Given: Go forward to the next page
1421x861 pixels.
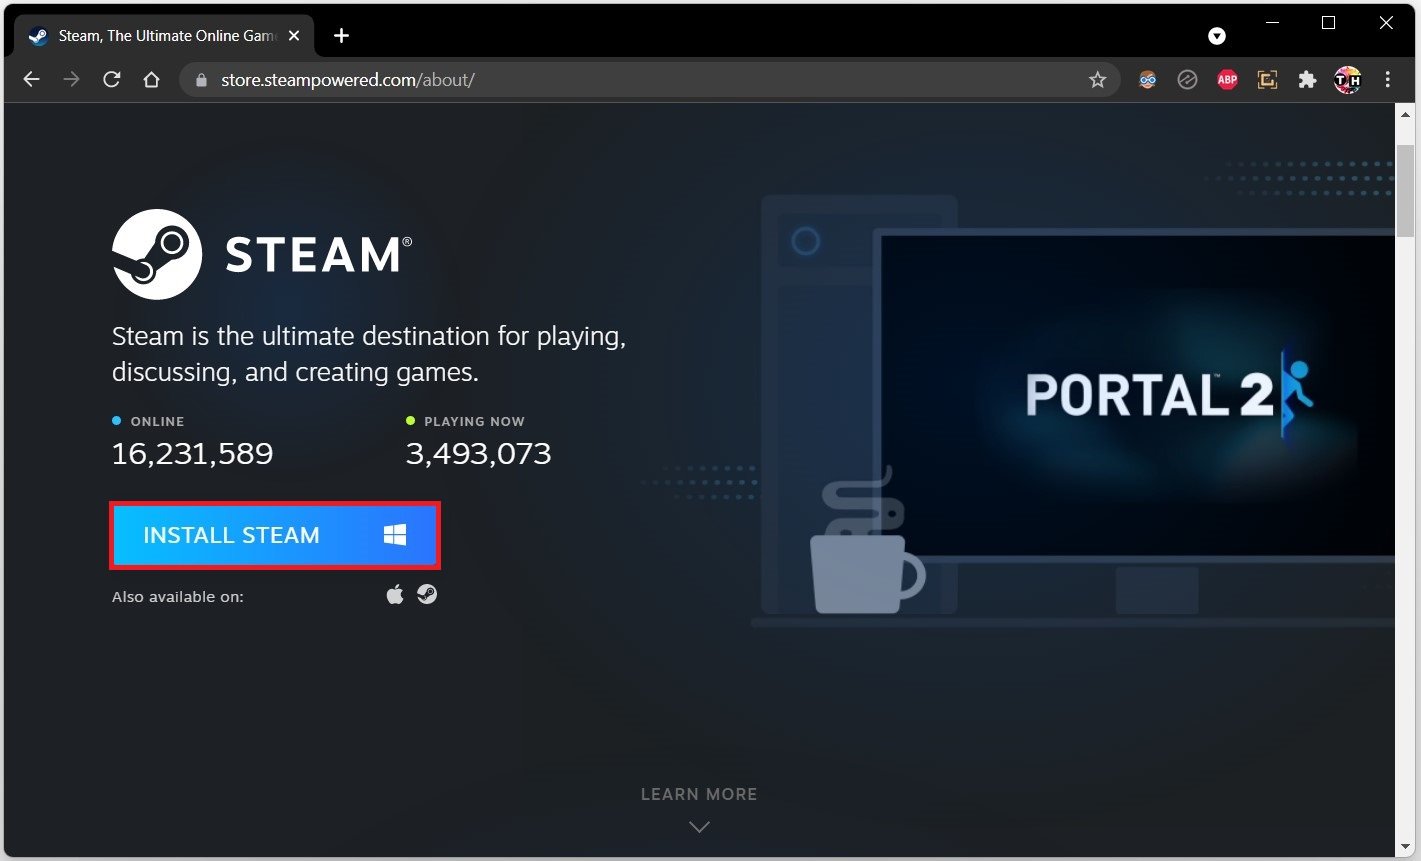Looking at the screenshot, I should pyautogui.click(x=71, y=80).
